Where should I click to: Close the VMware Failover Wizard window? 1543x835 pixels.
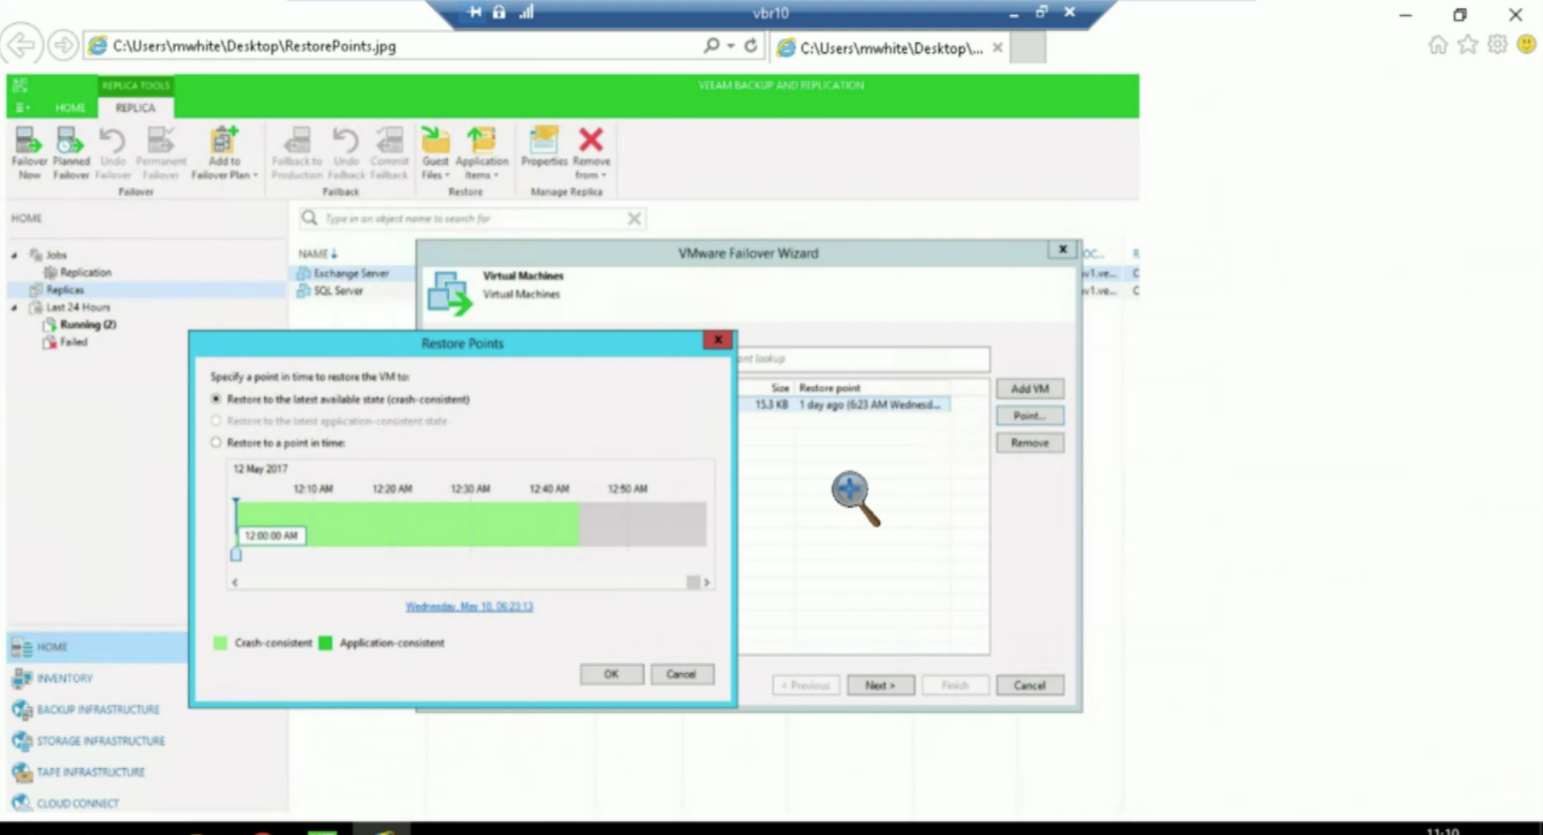pos(1062,249)
